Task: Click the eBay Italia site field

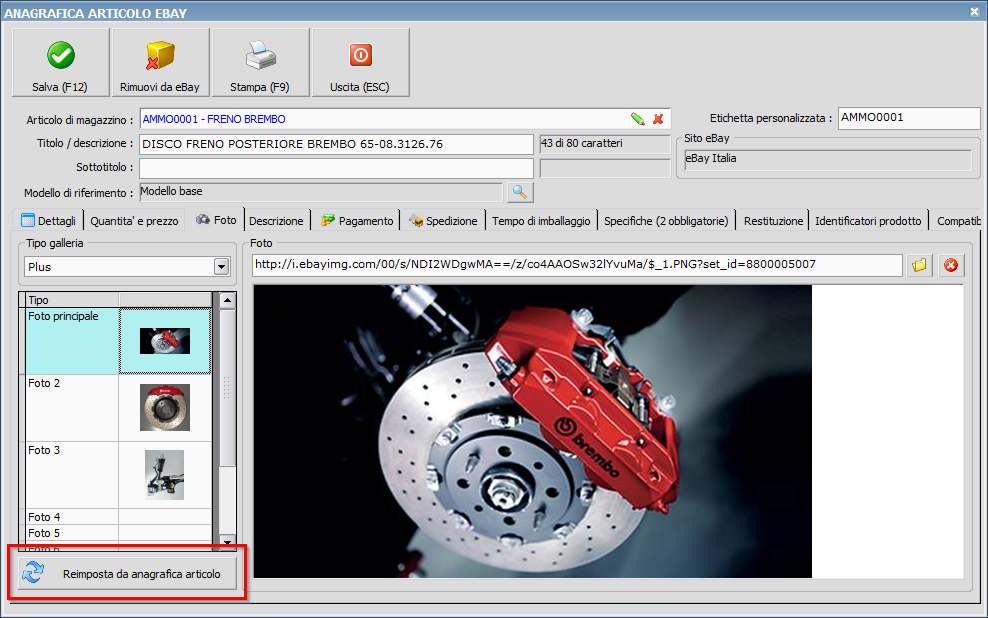Action: (828, 159)
